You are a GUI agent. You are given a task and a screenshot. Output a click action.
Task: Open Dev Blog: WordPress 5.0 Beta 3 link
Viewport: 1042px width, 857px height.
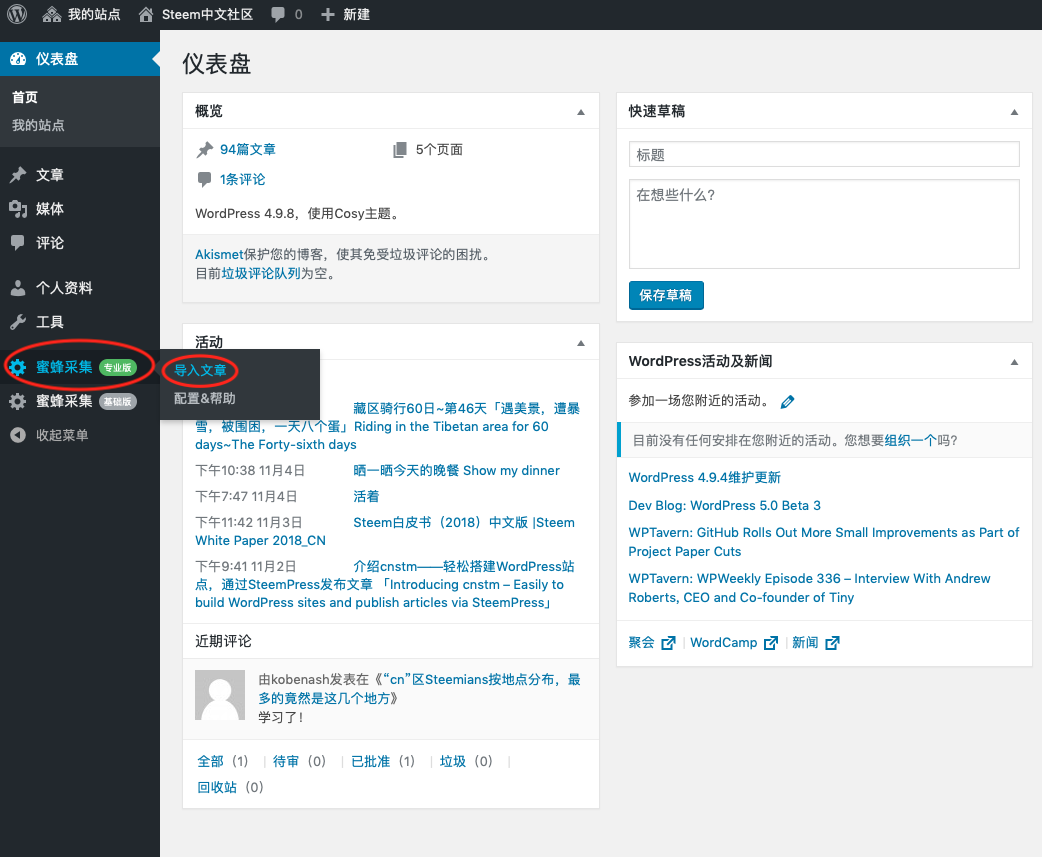tap(724, 506)
